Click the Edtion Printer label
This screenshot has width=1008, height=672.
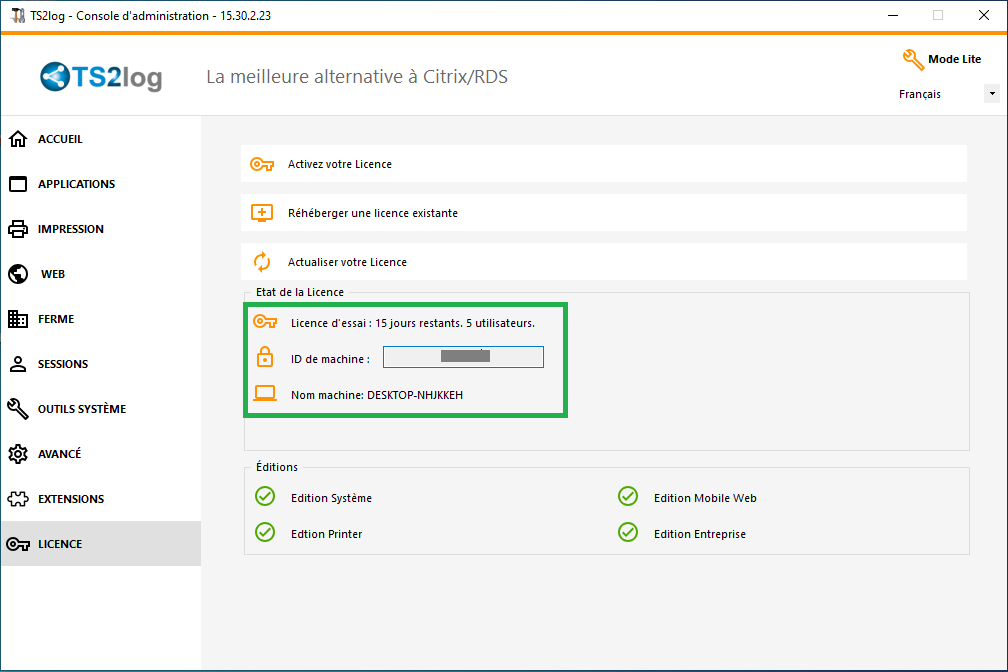327,534
